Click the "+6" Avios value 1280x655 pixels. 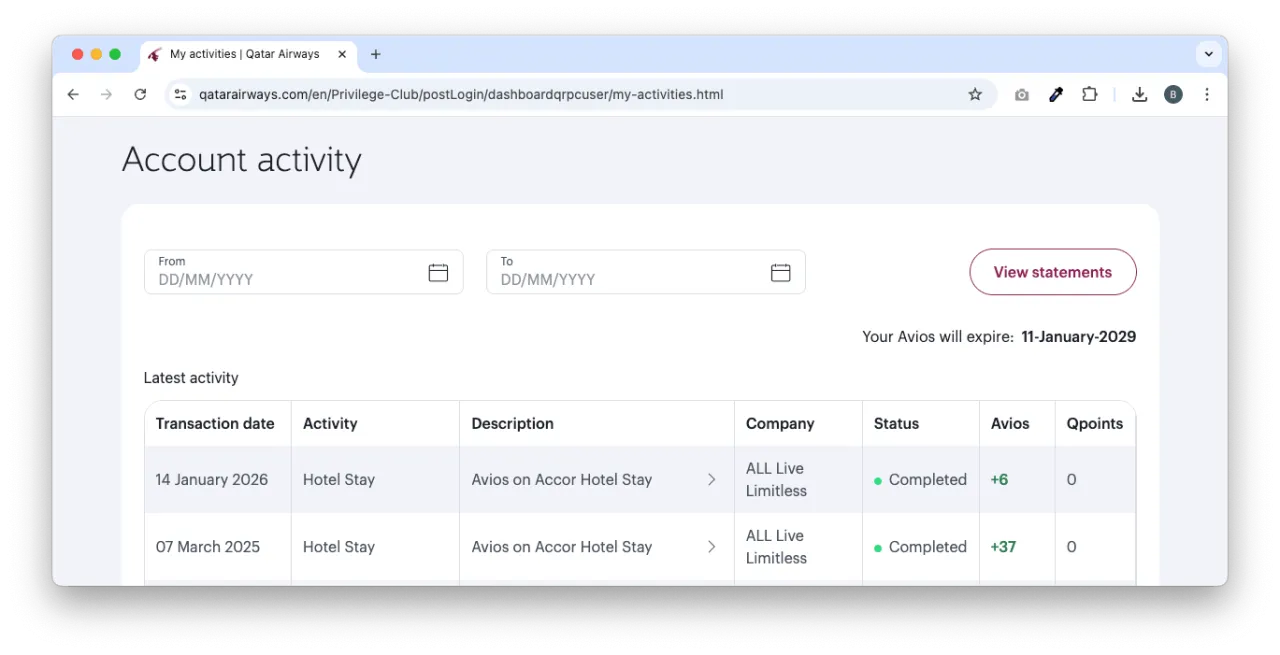pos(999,480)
